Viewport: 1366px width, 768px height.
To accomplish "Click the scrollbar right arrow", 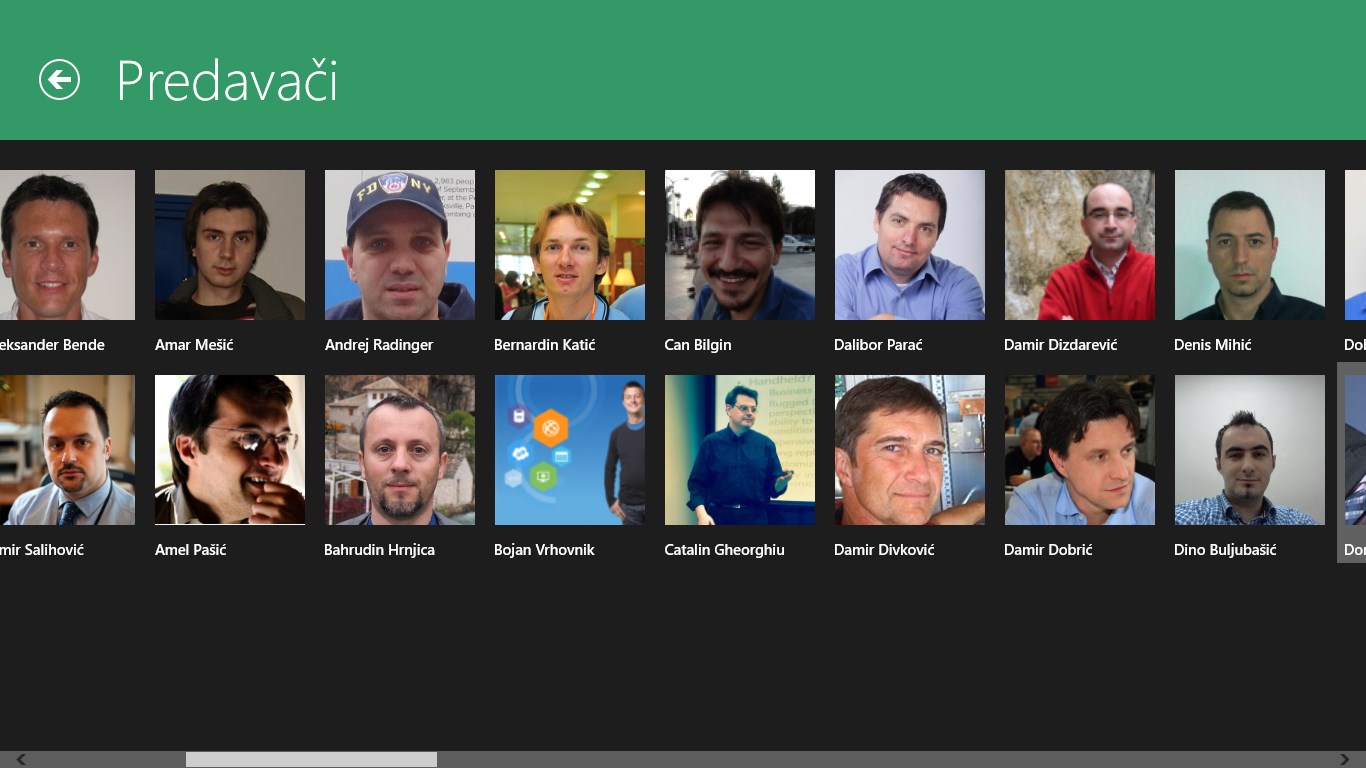I will point(1345,760).
